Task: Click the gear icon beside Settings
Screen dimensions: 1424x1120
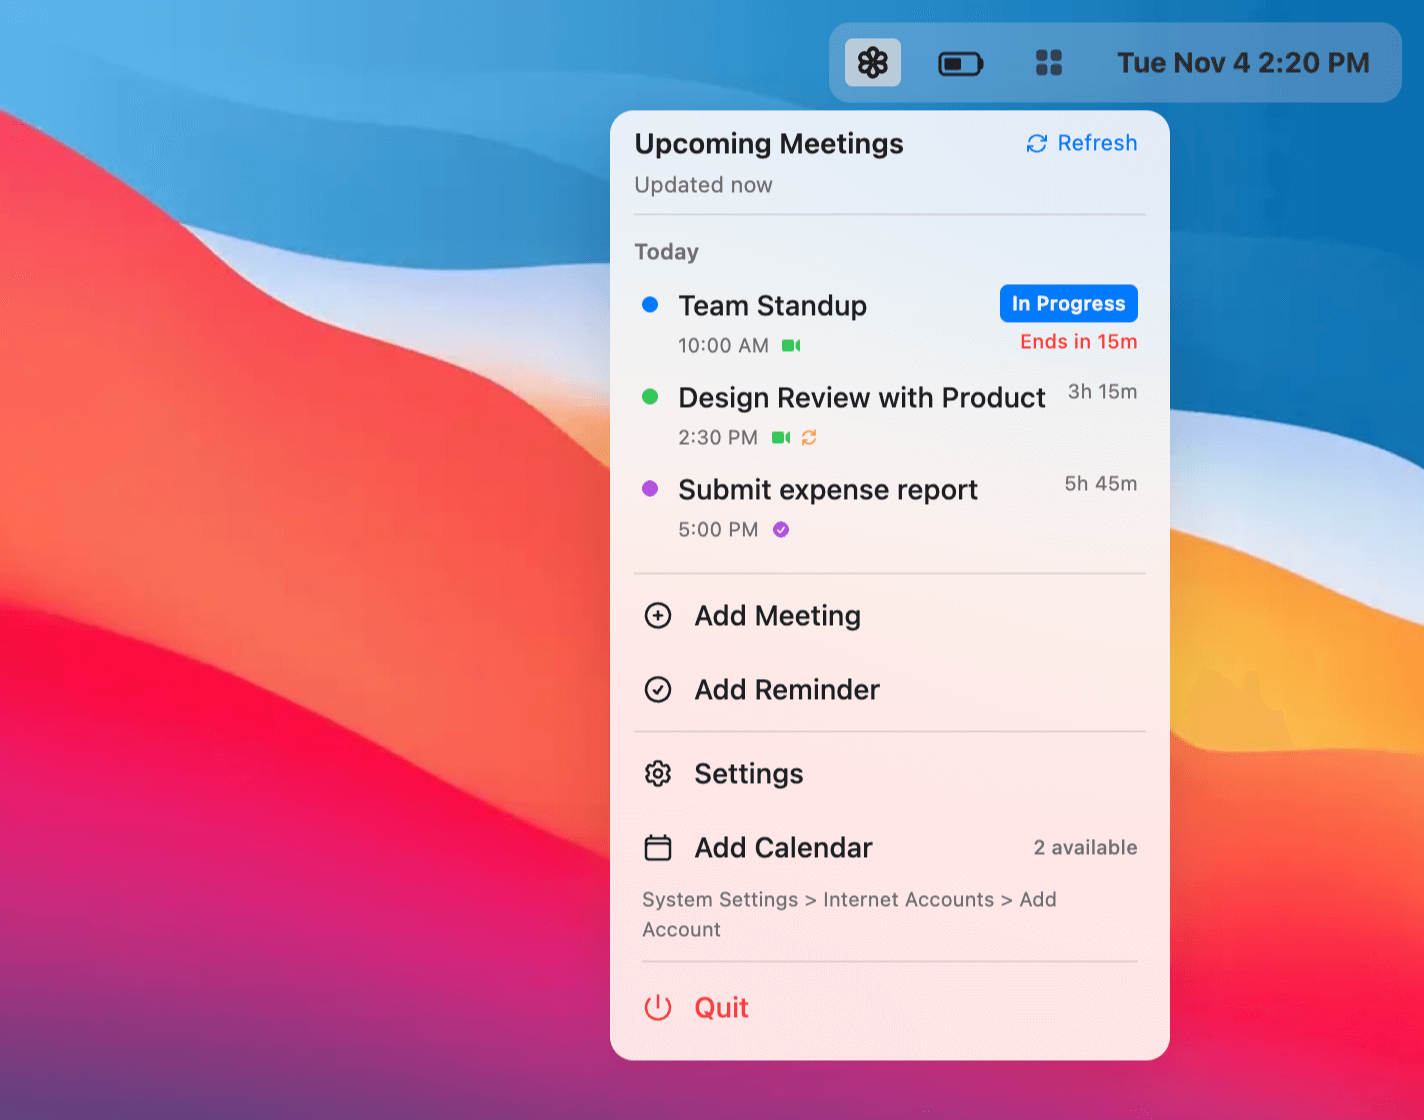Action: pos(658,774)
